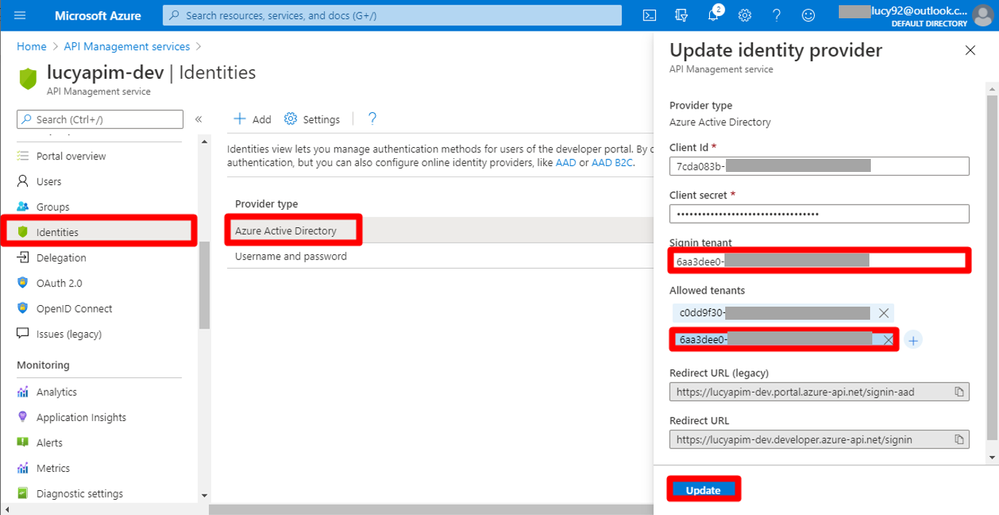
Task: Remove the c0dd9f30 allowed tenant
Action: coord(884,313)
